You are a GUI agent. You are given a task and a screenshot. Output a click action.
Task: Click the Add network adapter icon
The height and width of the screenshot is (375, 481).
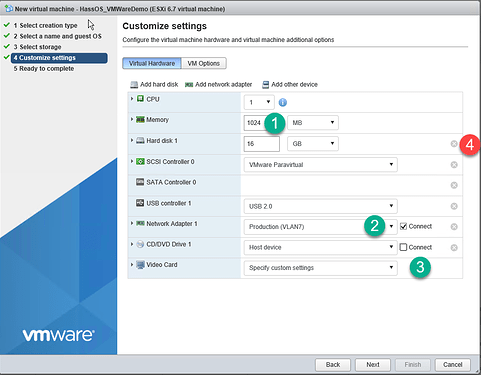click(189, 85)
